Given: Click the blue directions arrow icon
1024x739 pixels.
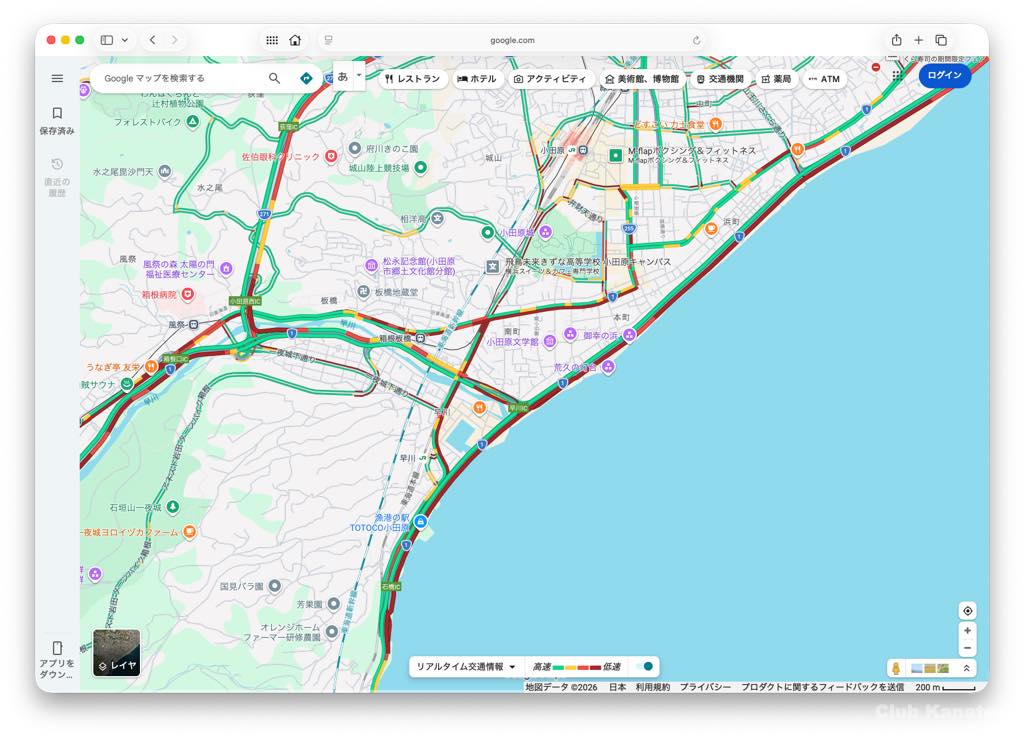Looking at the screenshot, I should pos(306,78).
